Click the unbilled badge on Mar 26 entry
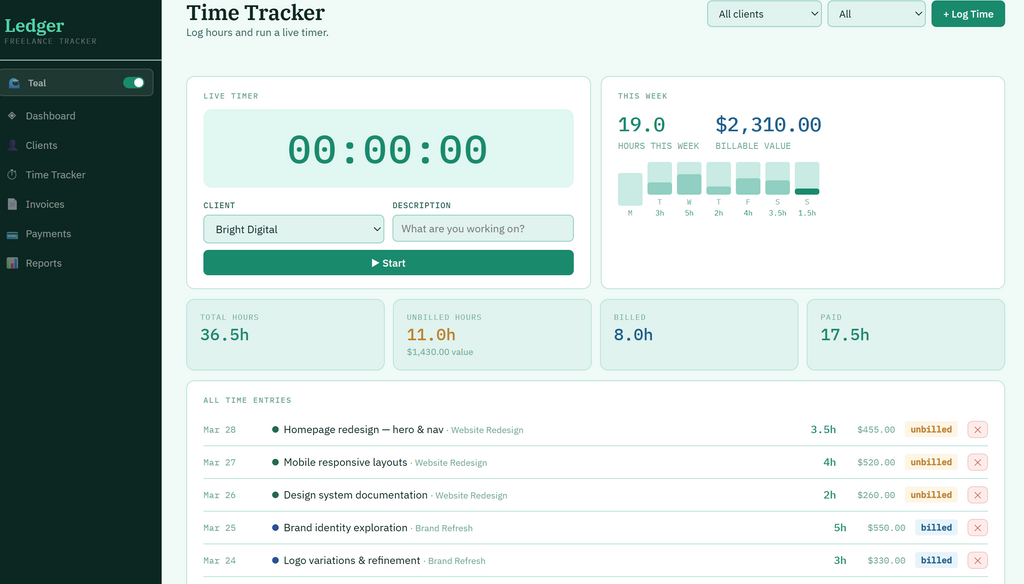The height and width of the screenshot is (584, 1024). [931, 495]
